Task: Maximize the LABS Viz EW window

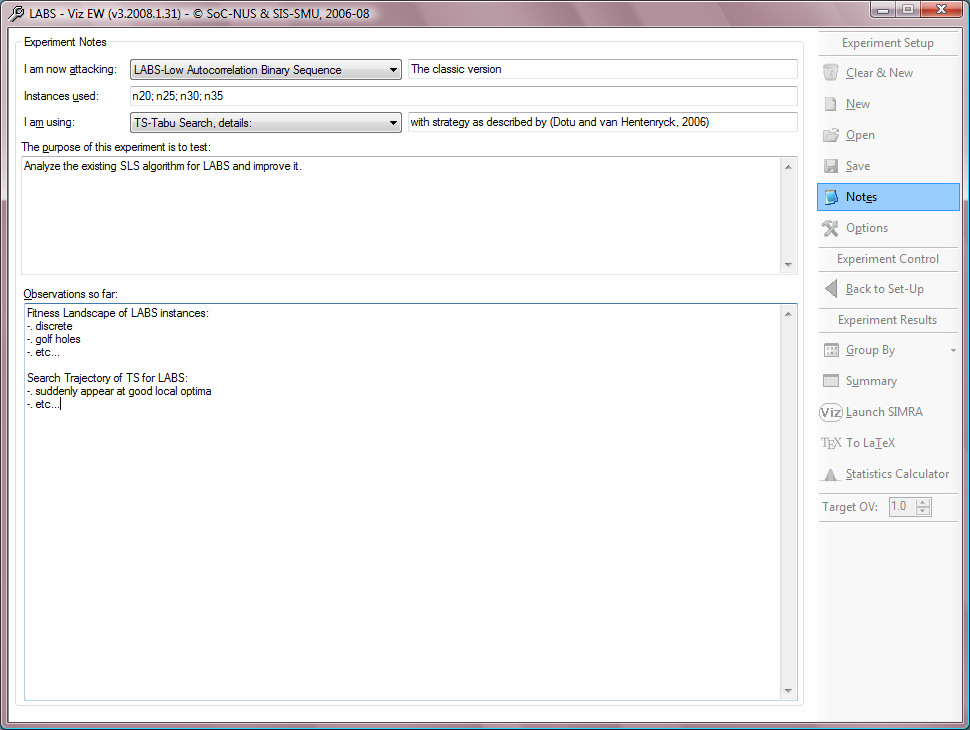Action: (908, 9)
